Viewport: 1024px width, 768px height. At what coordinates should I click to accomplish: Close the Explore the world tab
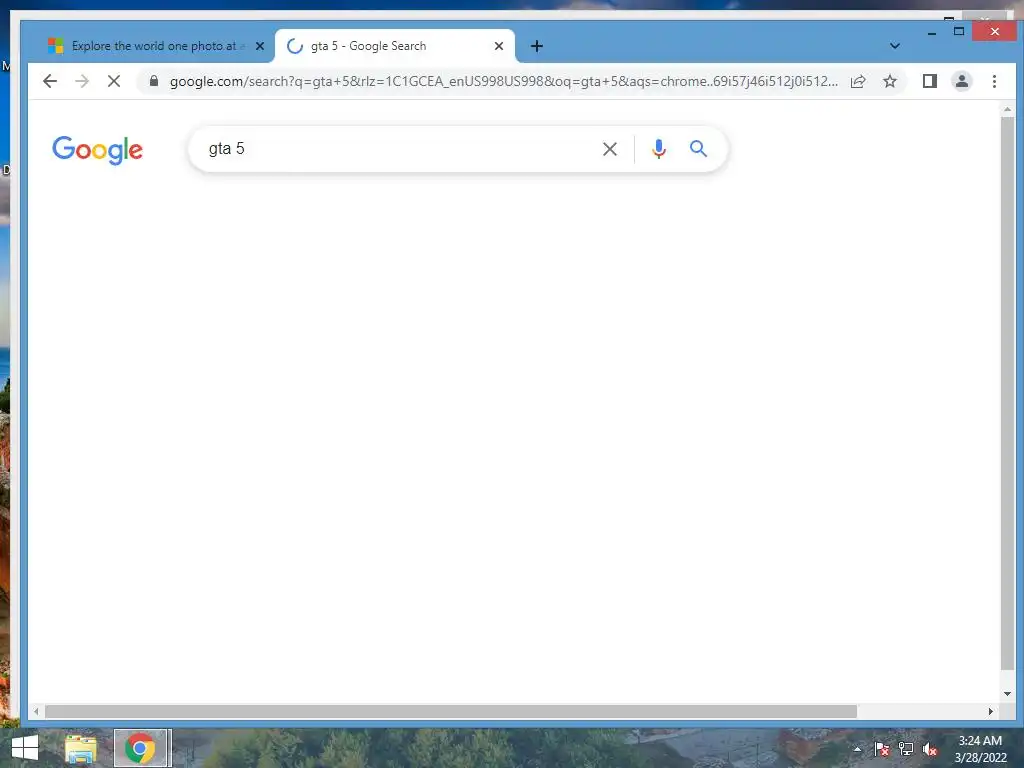coord(260,46)
